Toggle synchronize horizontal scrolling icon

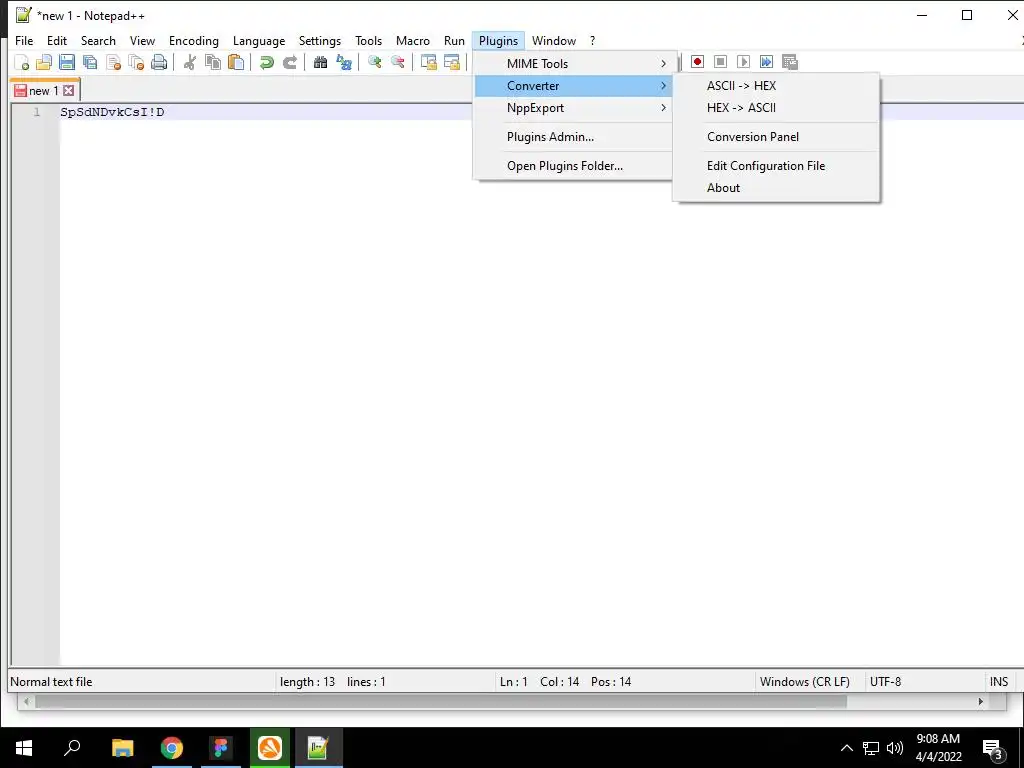(x=451, y=63)
